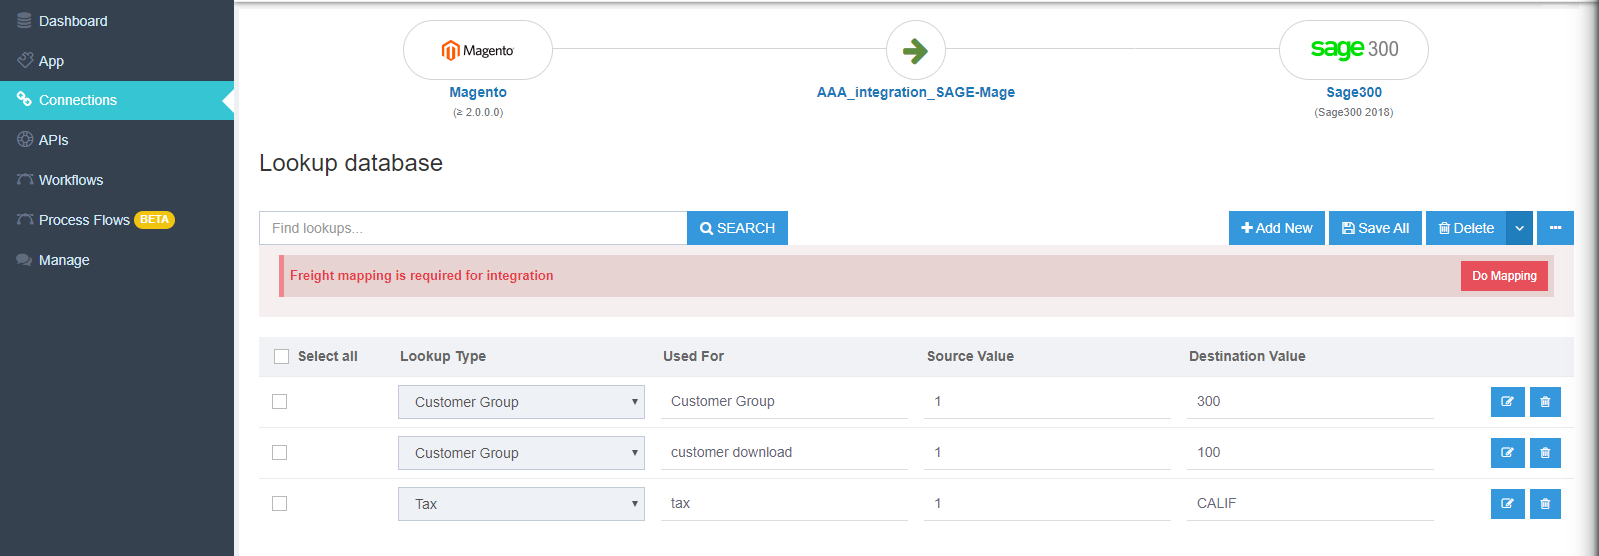1599x556 pixels.
Task: Click Used For field 'Customer Group'
Action: pyautogui.click(x=784, y=401)
